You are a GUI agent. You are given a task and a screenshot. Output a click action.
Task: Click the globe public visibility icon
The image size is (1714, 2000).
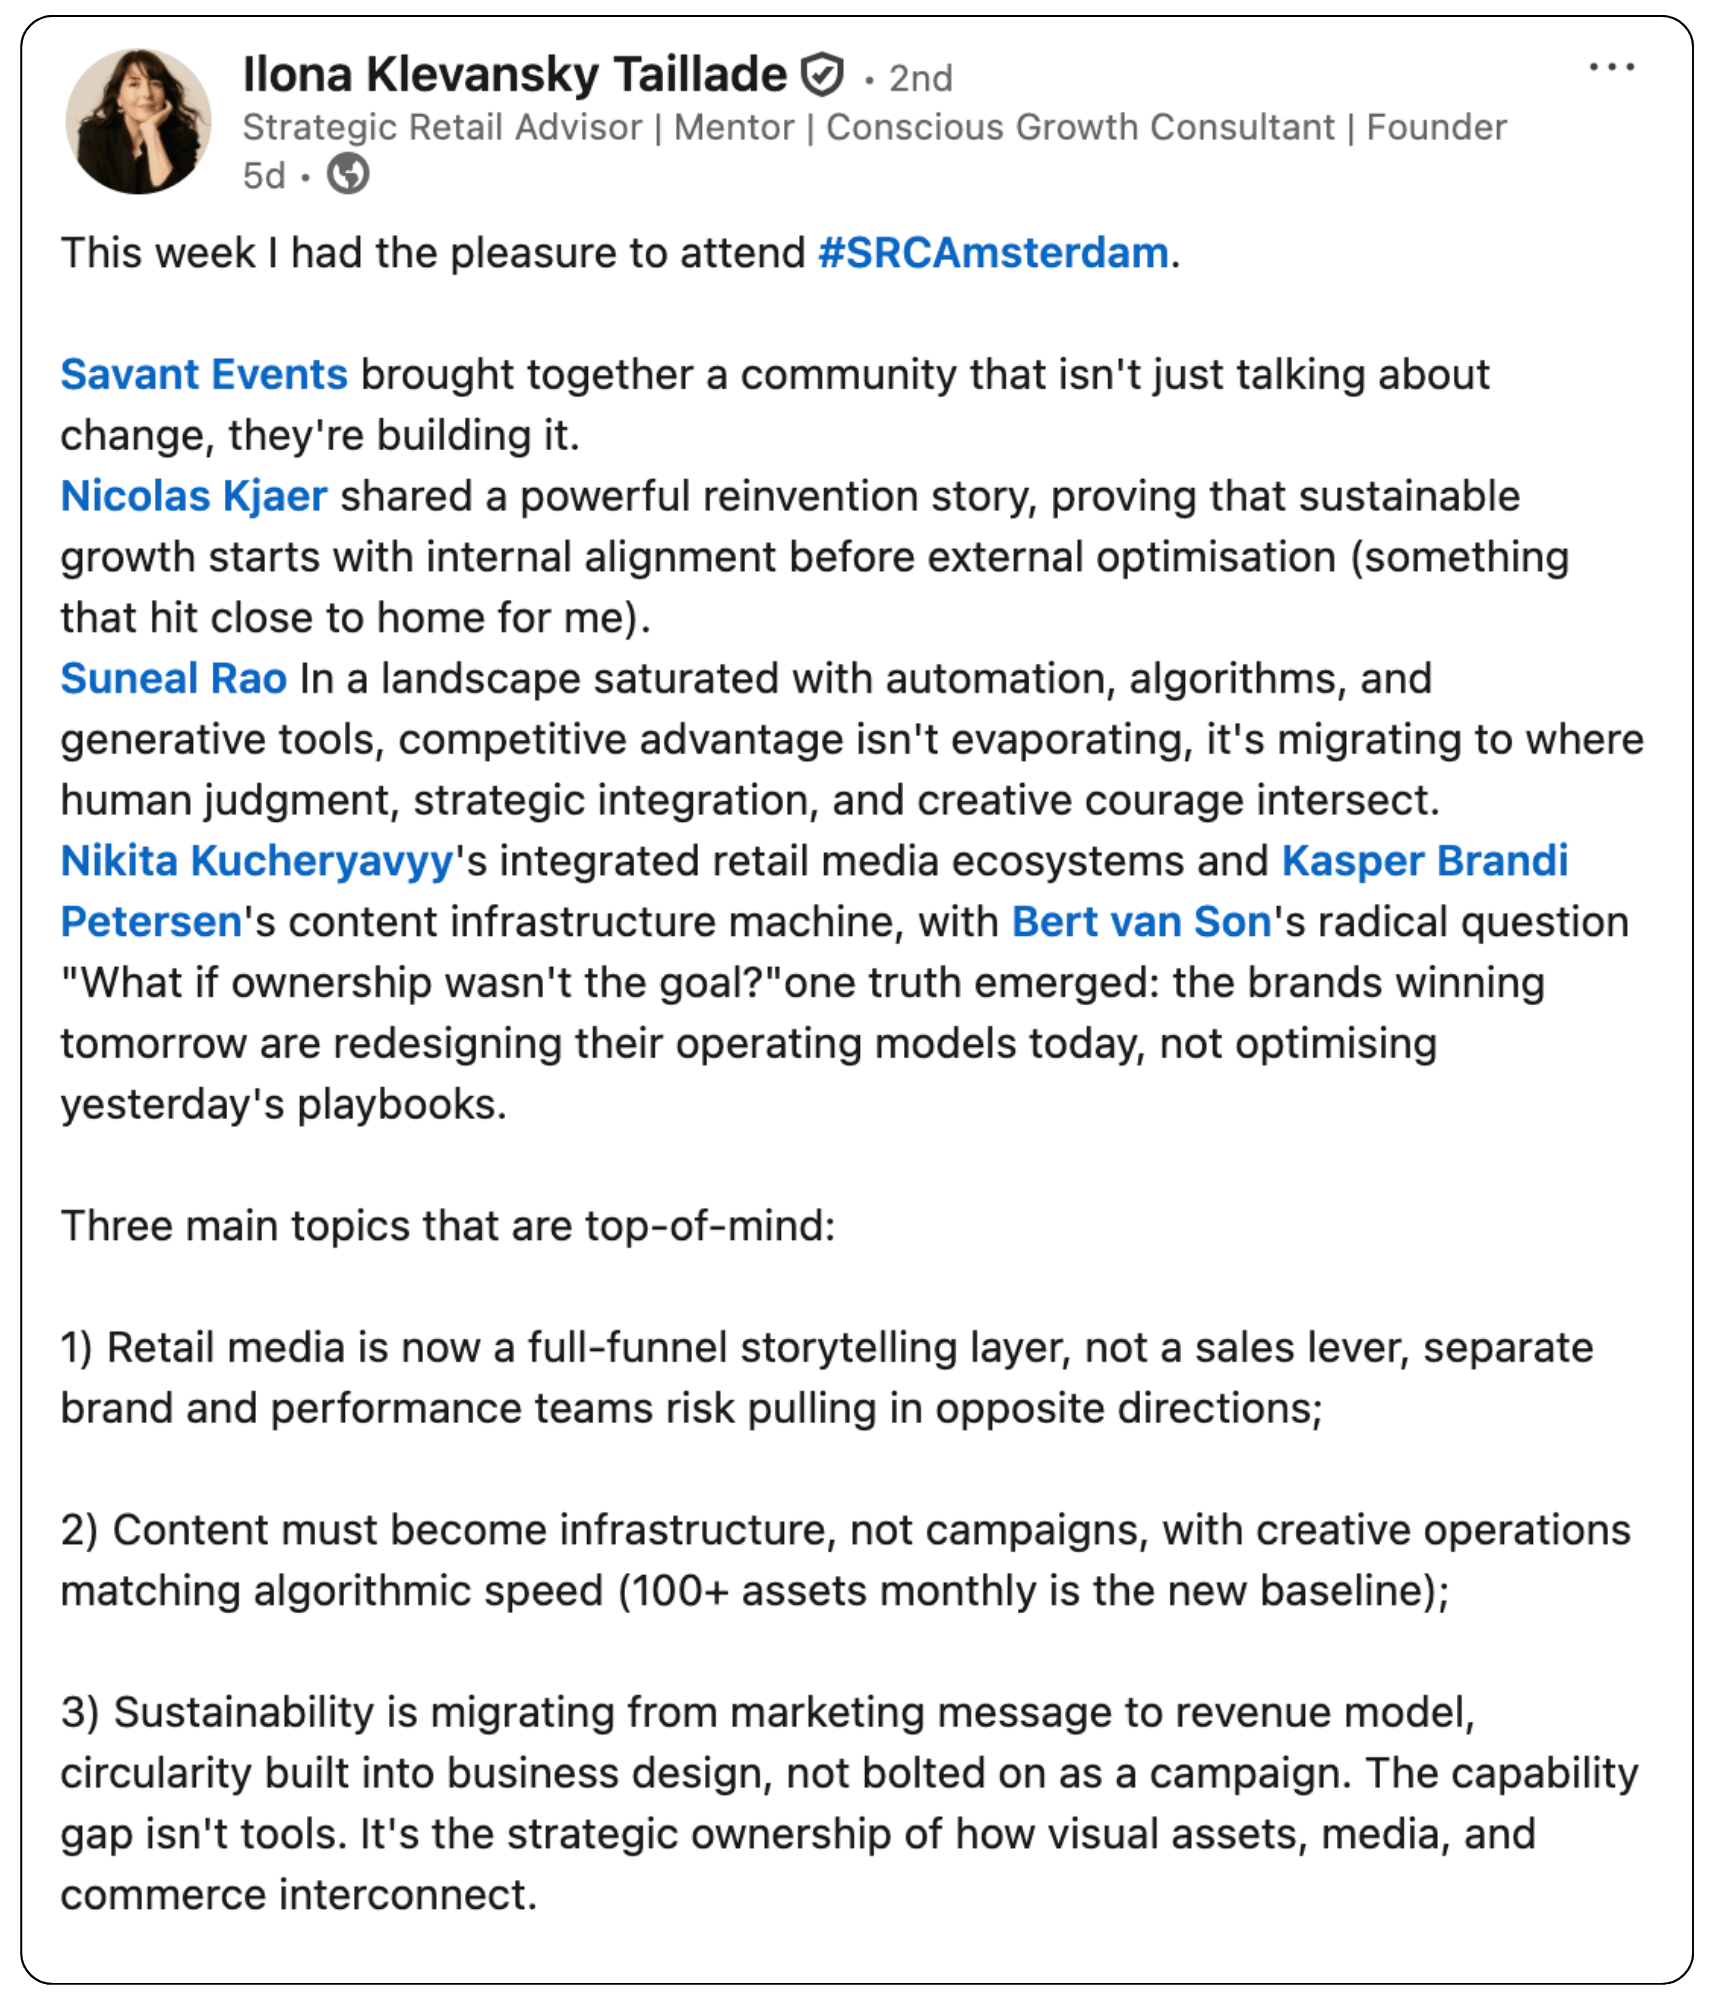pyautogui.click(x=348, y=174)
